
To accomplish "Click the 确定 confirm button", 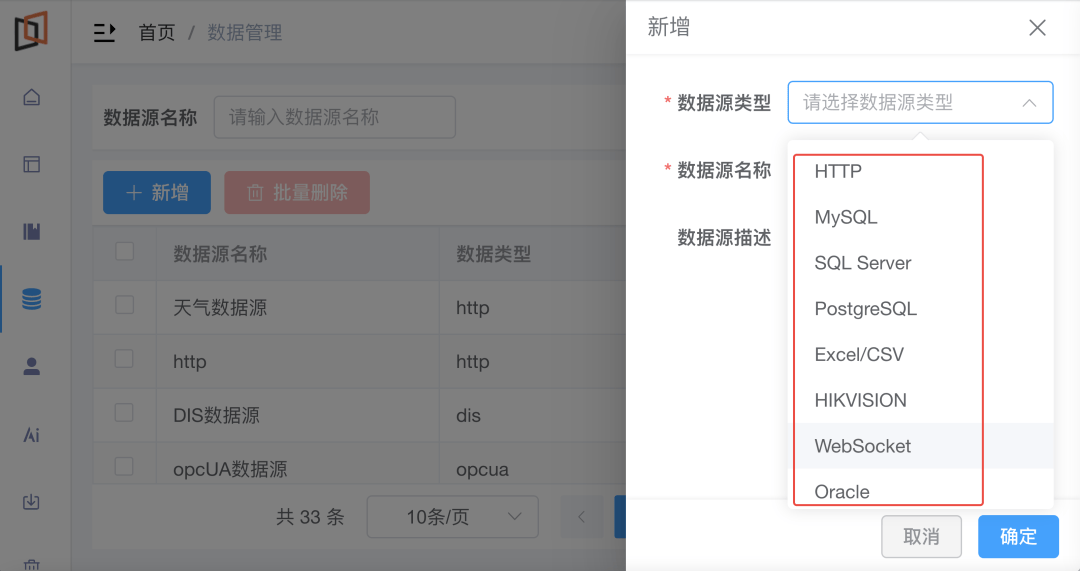I will 1018,537.
